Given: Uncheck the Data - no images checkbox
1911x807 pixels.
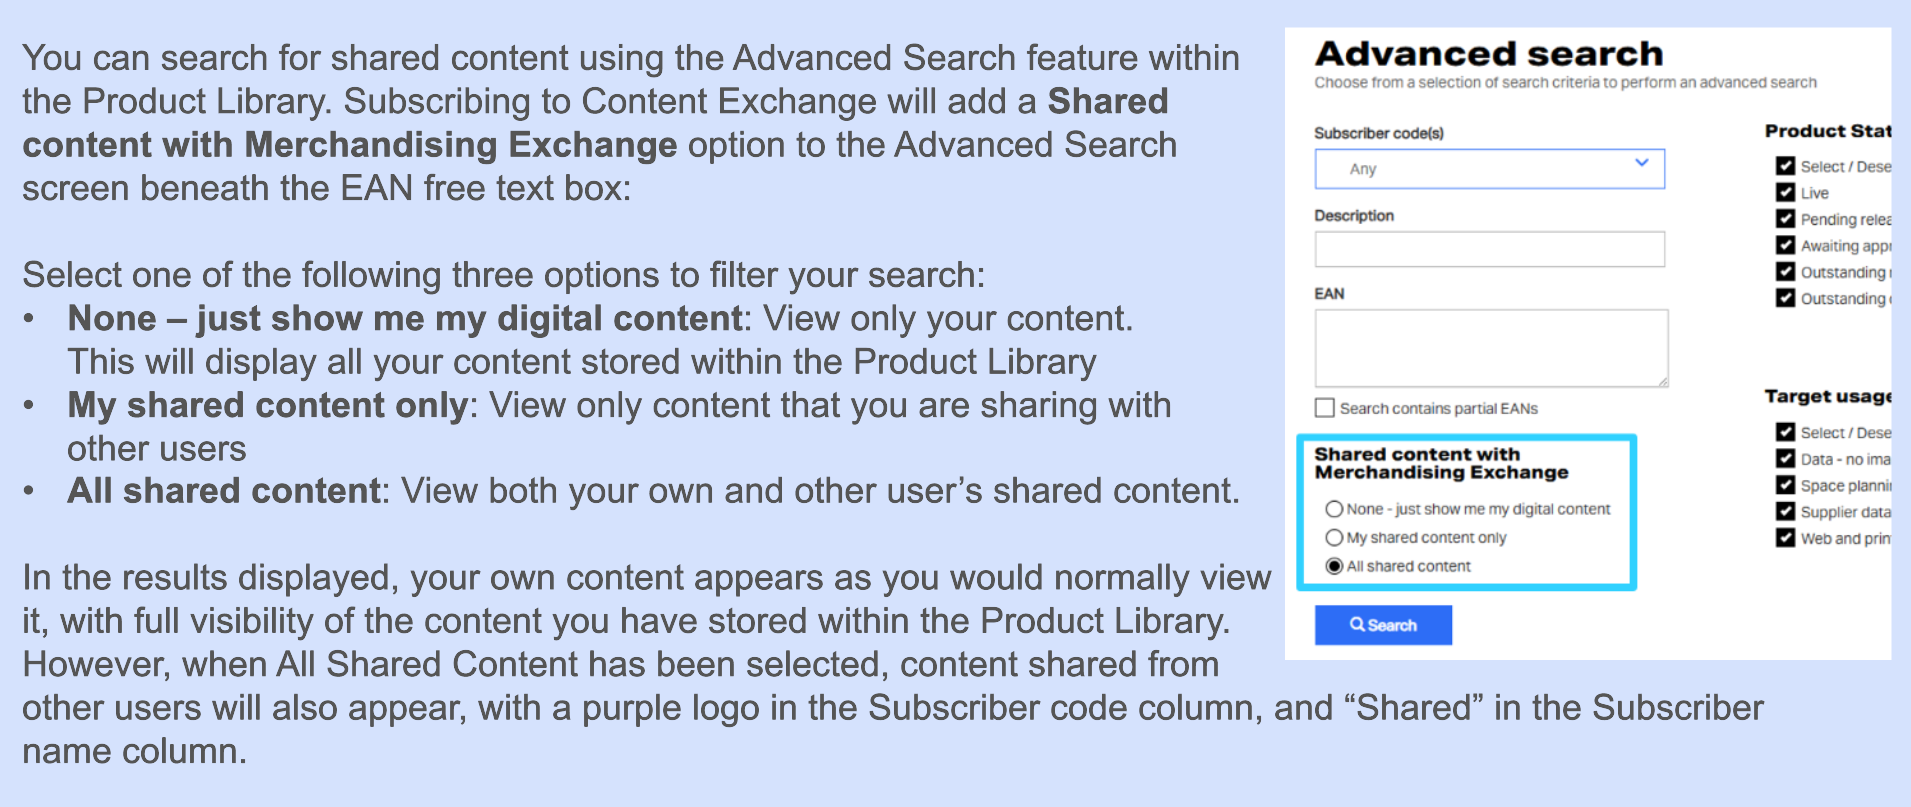Looking at the screenshot, I should point(1786,458).
